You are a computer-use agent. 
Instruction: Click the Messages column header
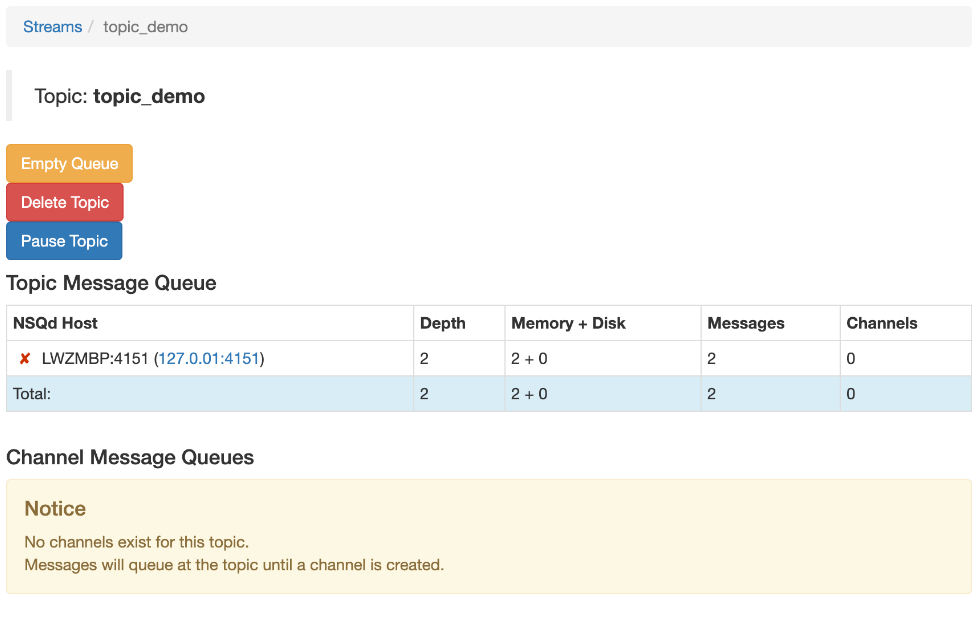tap(745, 323)
